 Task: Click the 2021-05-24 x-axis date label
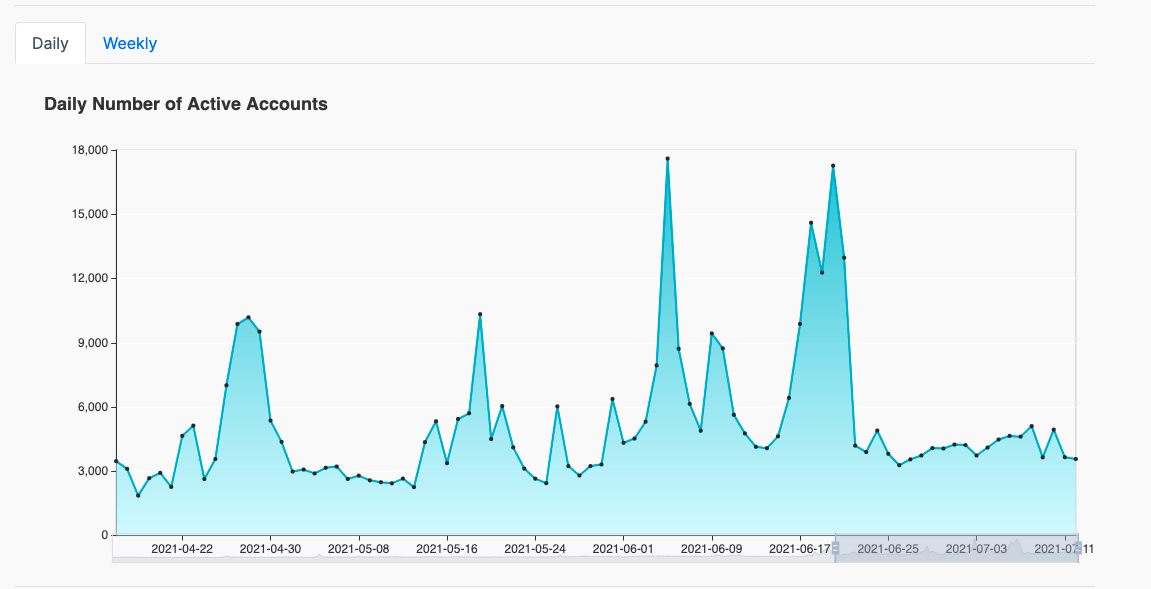click(x=535, y=549)
